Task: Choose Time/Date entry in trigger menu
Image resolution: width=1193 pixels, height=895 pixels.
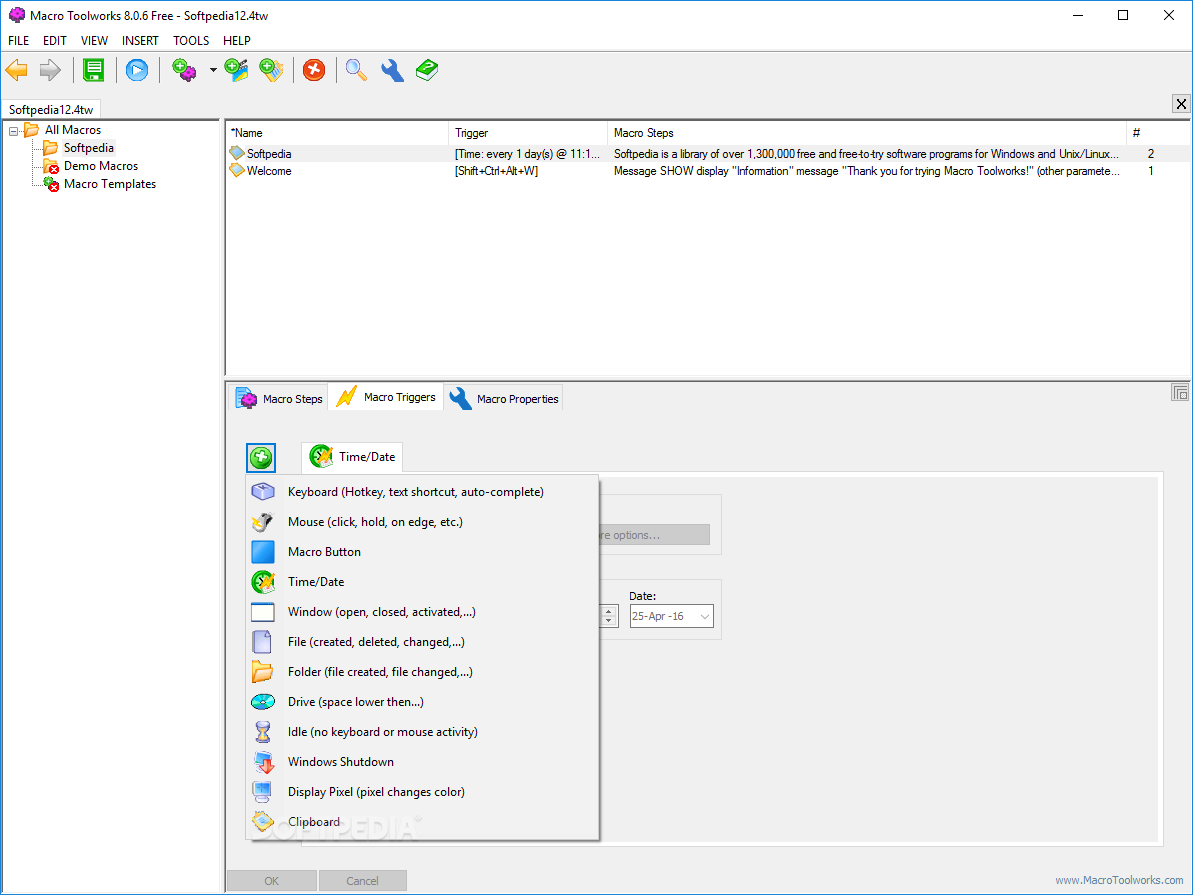Action: point(422,581)
